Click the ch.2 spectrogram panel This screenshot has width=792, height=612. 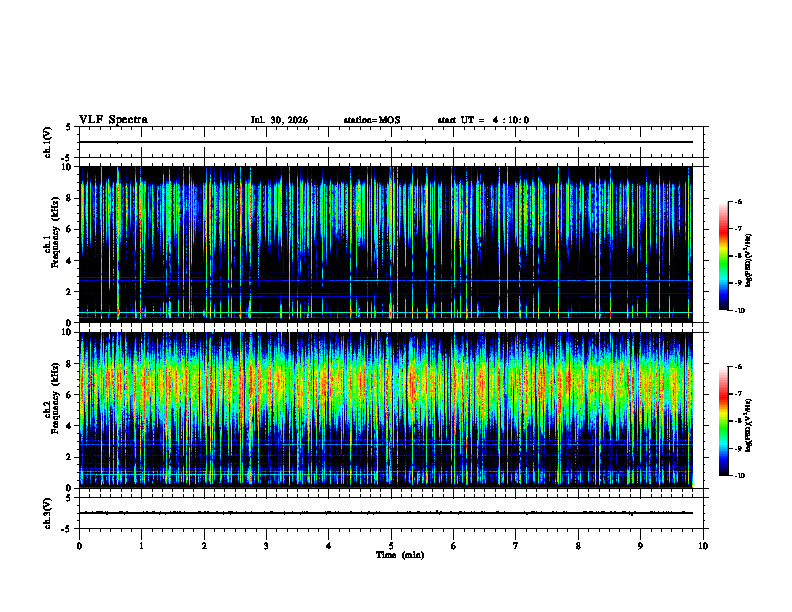(x=386, y=410)
